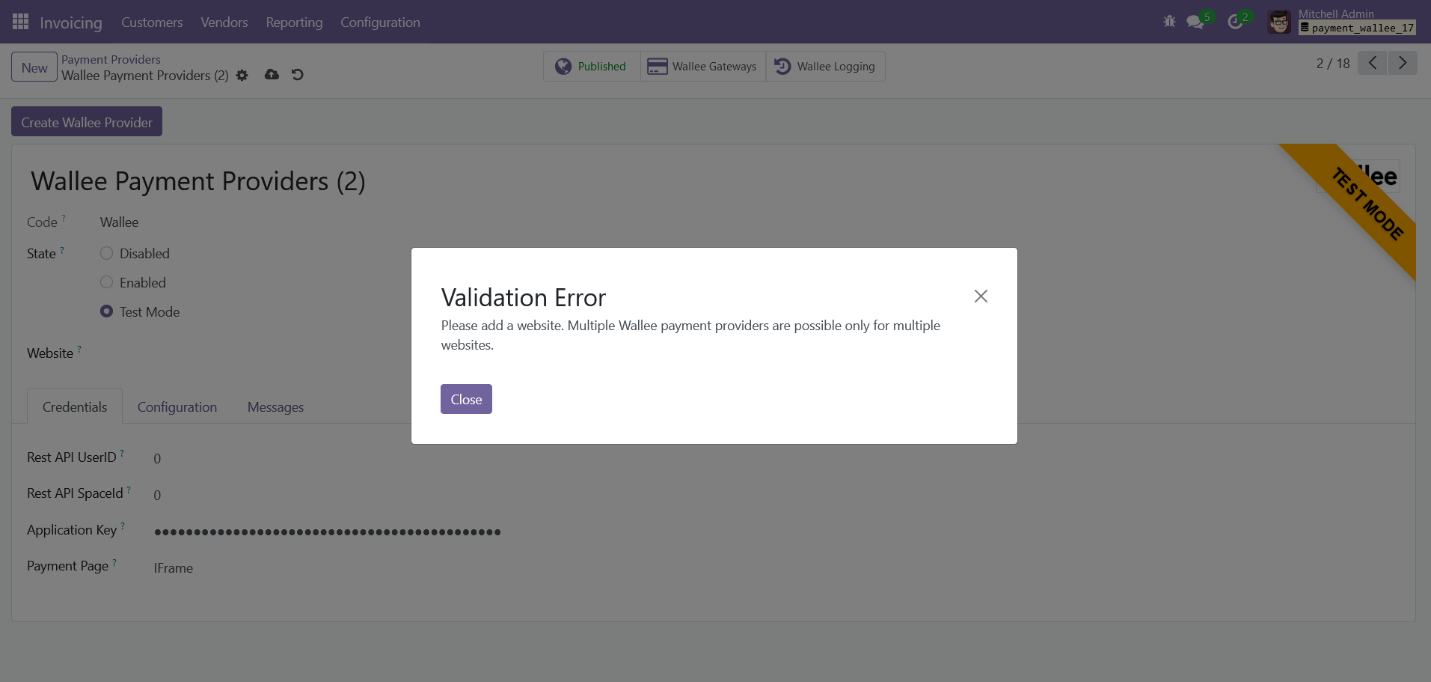This screenshot has height=682, width=1431.
Task: Open the activities clock icon
Action: click(1236, 22)
